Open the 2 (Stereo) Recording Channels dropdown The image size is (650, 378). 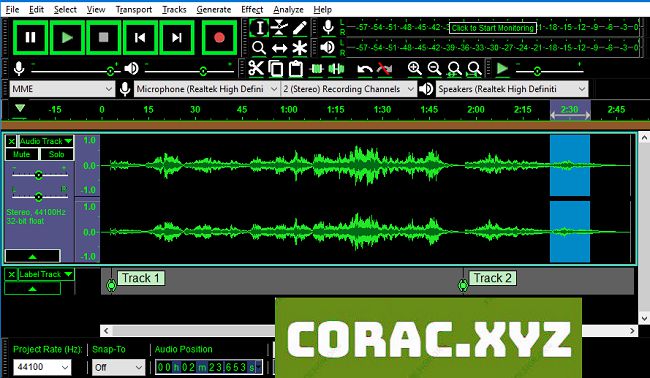tap(349, 89)
